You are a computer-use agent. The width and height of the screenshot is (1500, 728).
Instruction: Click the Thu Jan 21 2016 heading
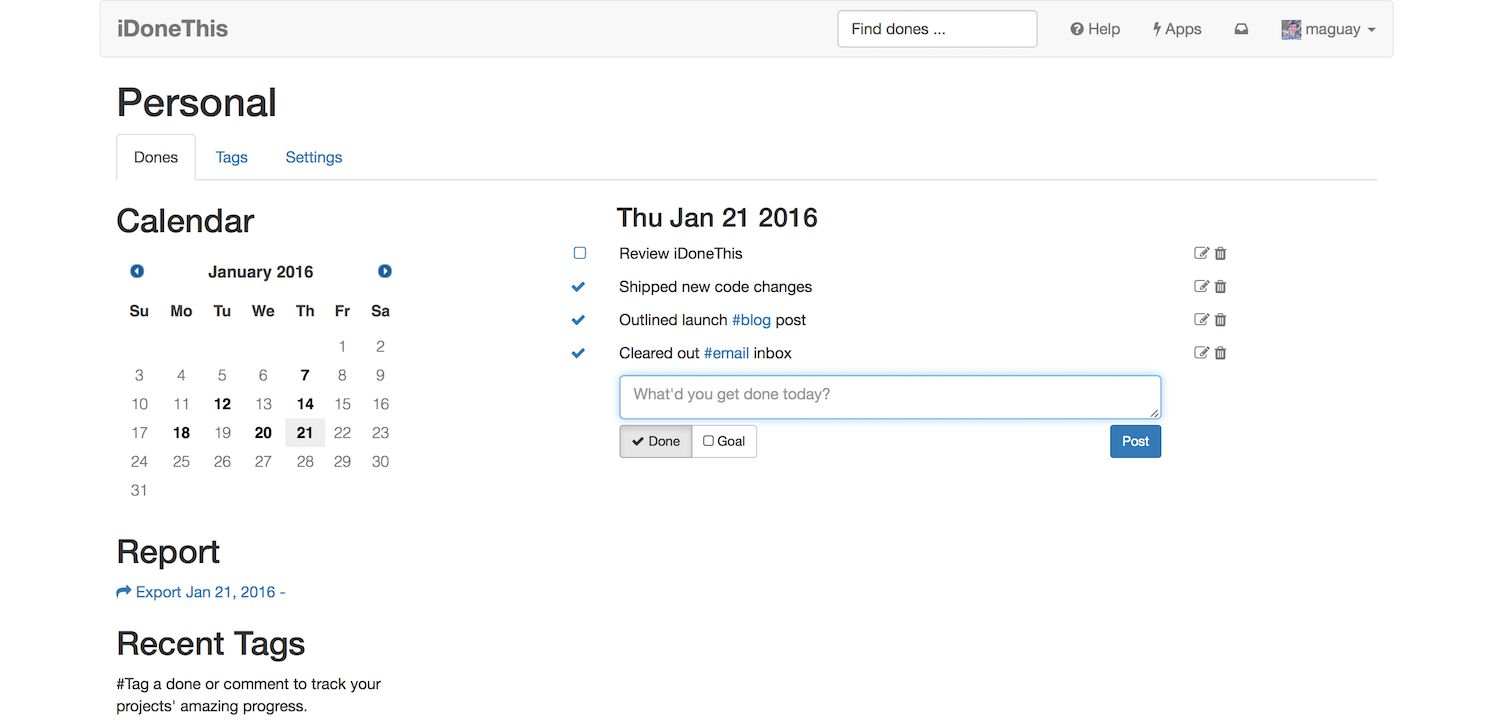pos(717,217)
